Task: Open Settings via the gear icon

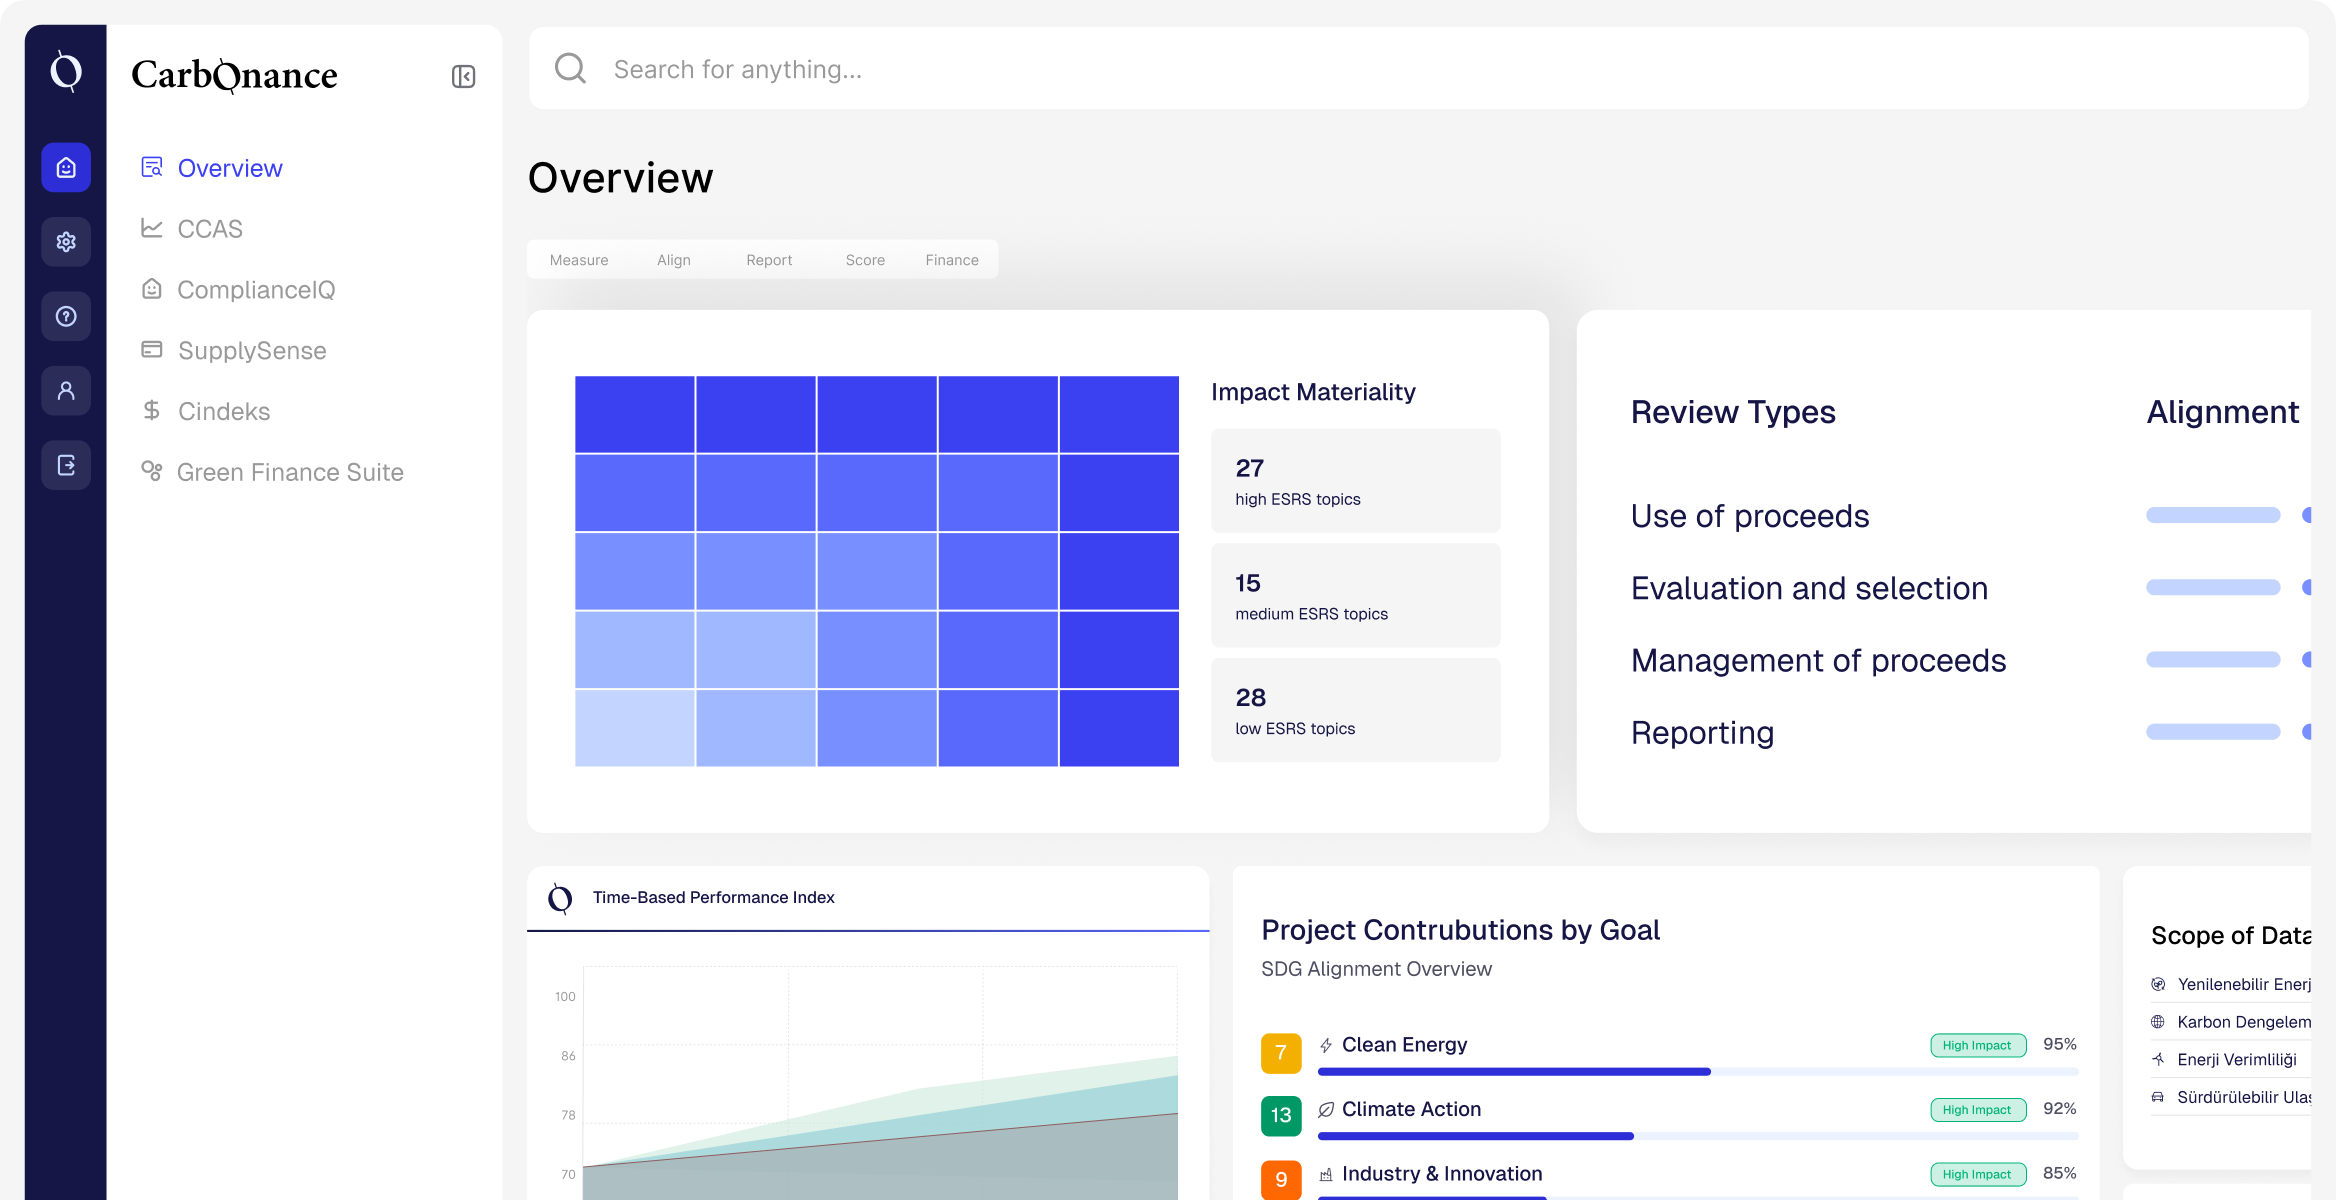Action: tap(65, 241)
